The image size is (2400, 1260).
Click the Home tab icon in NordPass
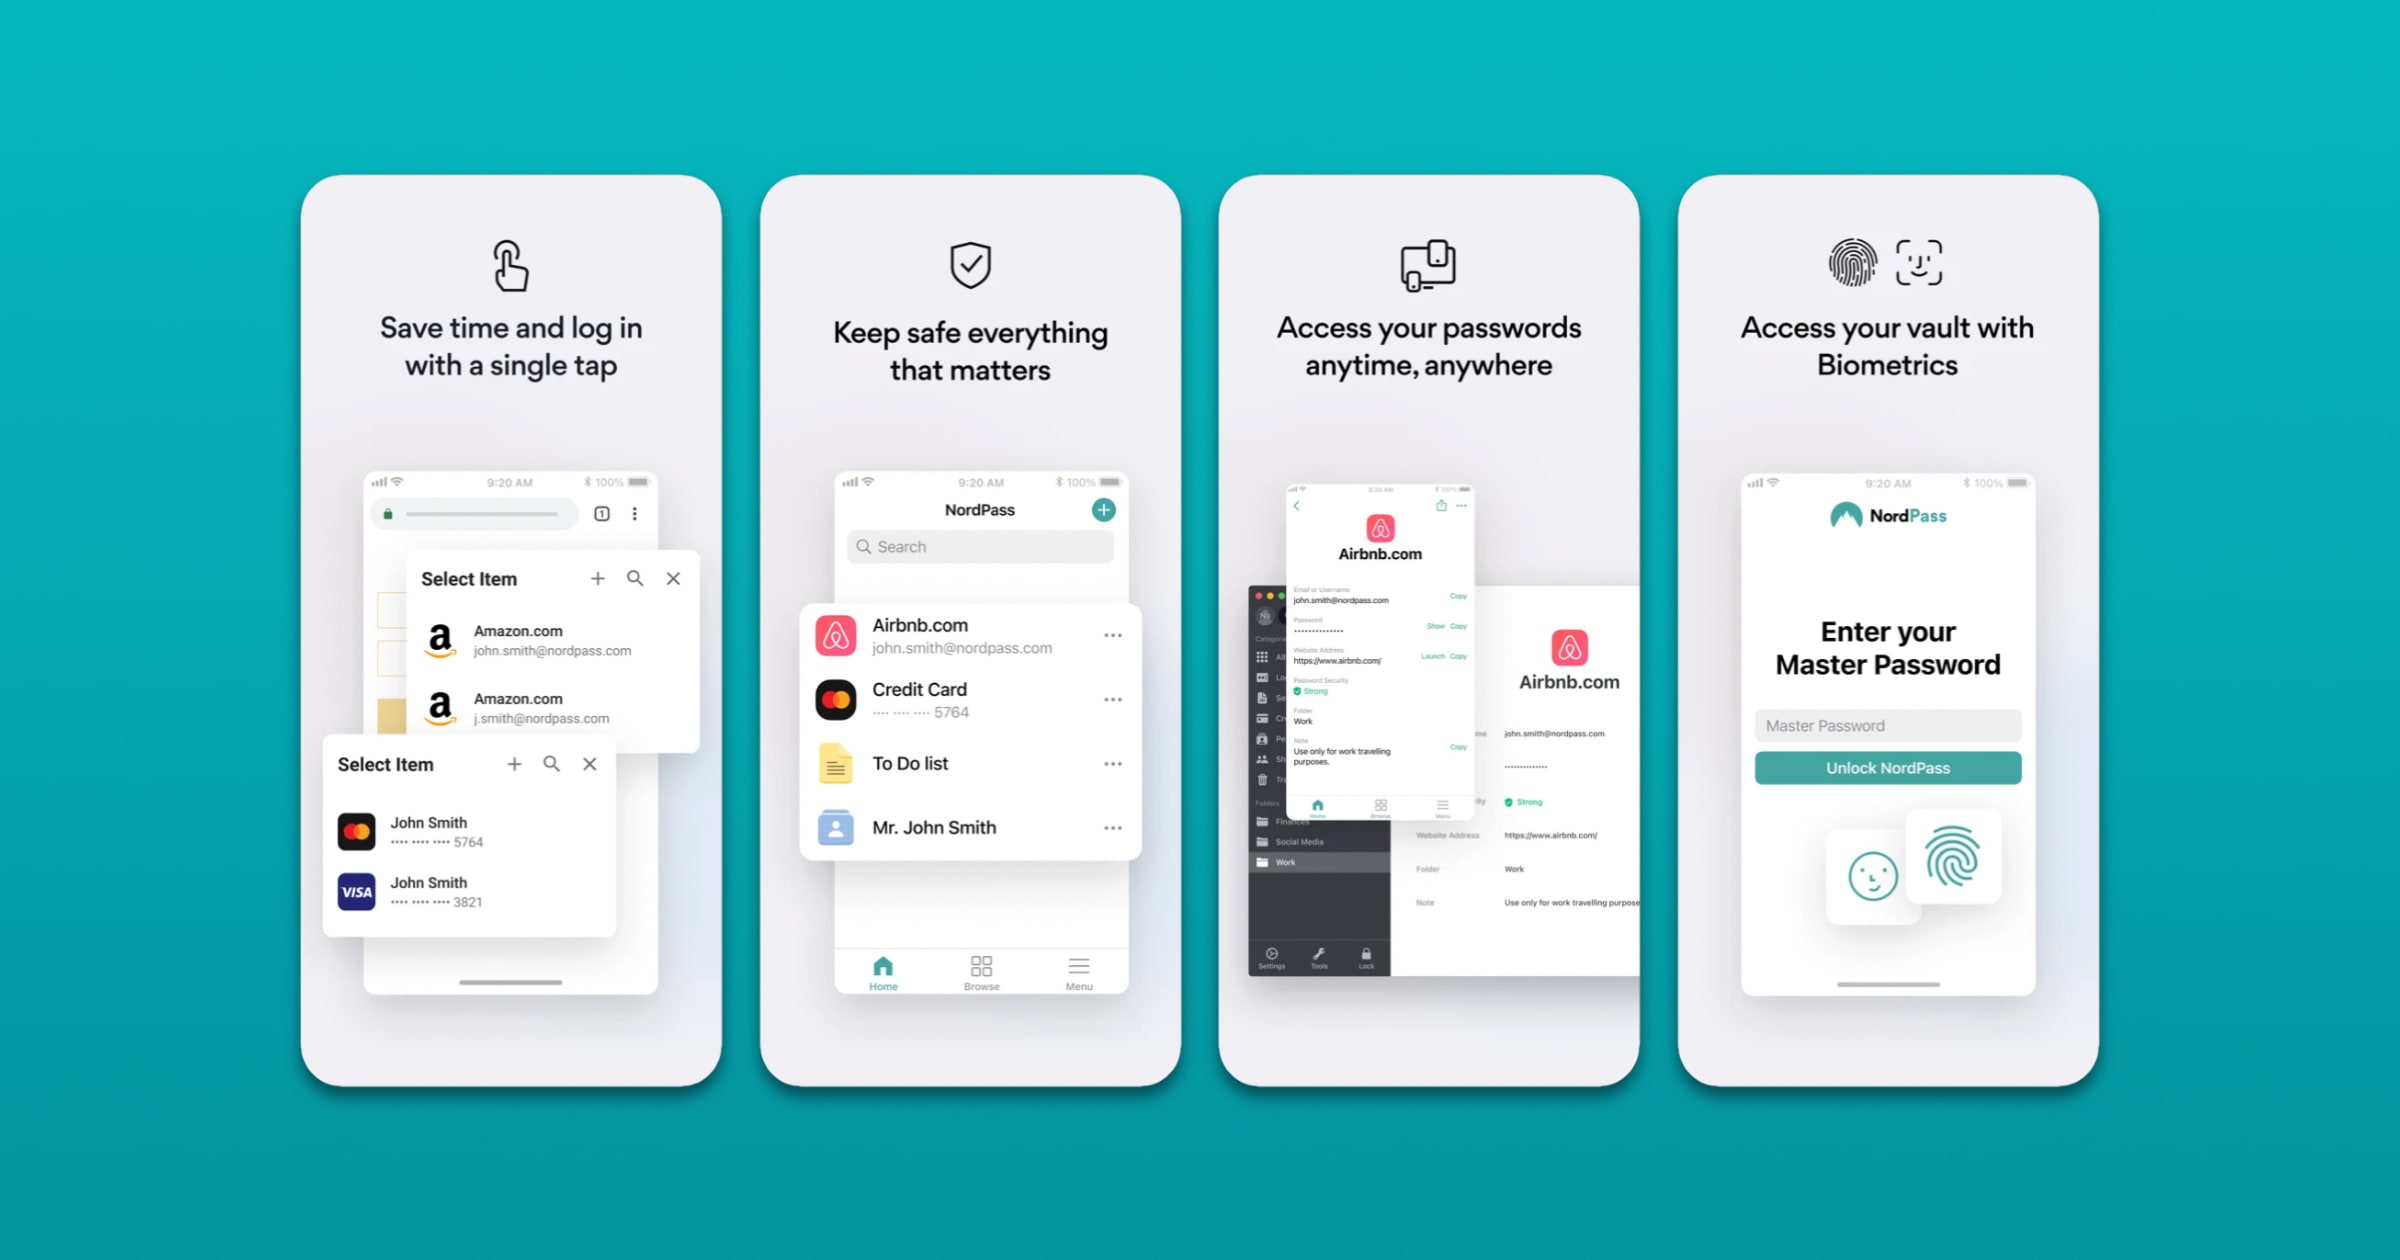[883, 965]
